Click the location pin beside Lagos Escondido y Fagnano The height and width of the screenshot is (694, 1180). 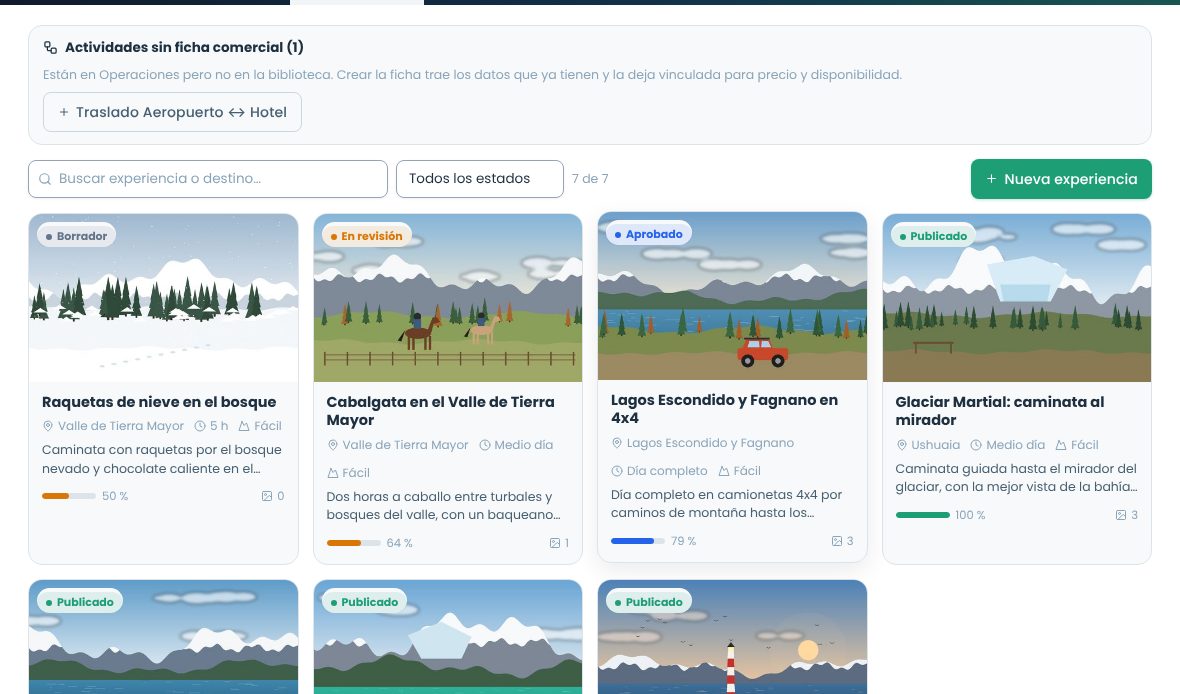pyautogui.click(x=617, y=443)
